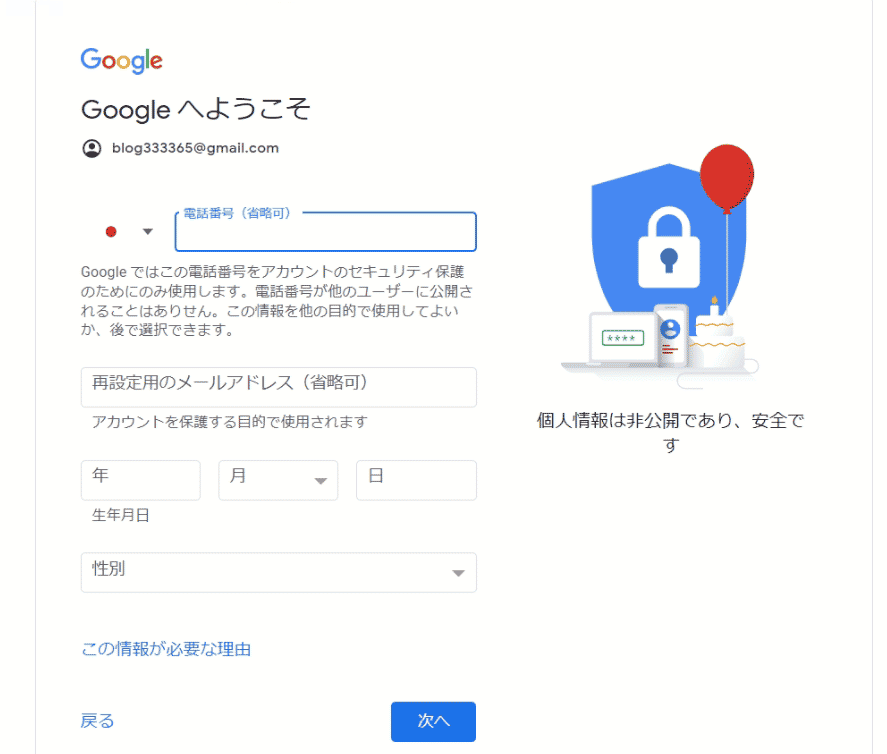Select the 日 day input field
The width and height of the screenshot is (887, 754).
click(x=416, y=480)
